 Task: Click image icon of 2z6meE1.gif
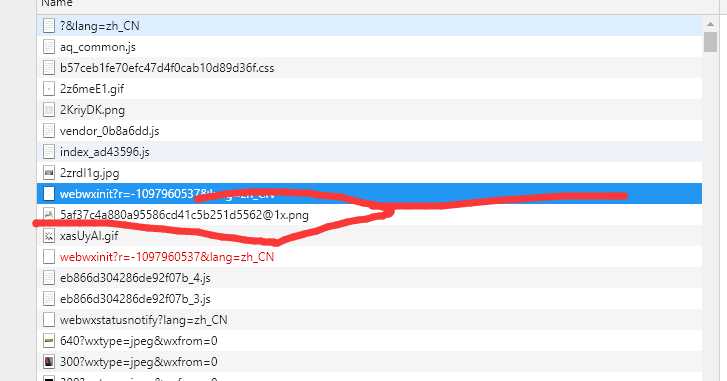tap(49, 89)
